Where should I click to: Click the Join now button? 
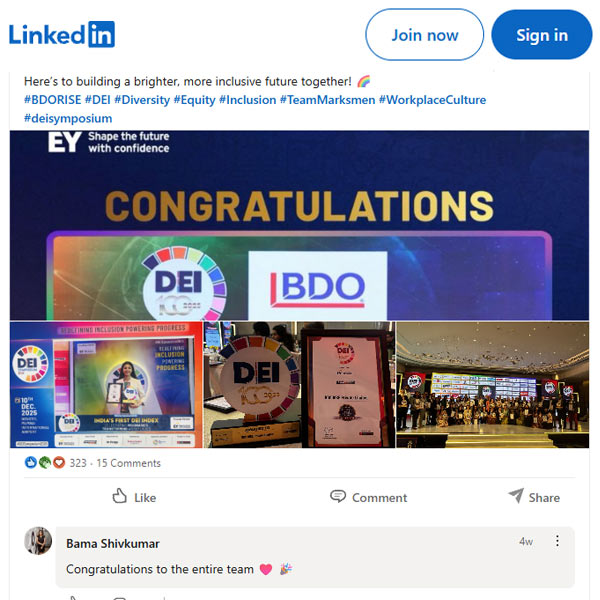click(424, 35)
